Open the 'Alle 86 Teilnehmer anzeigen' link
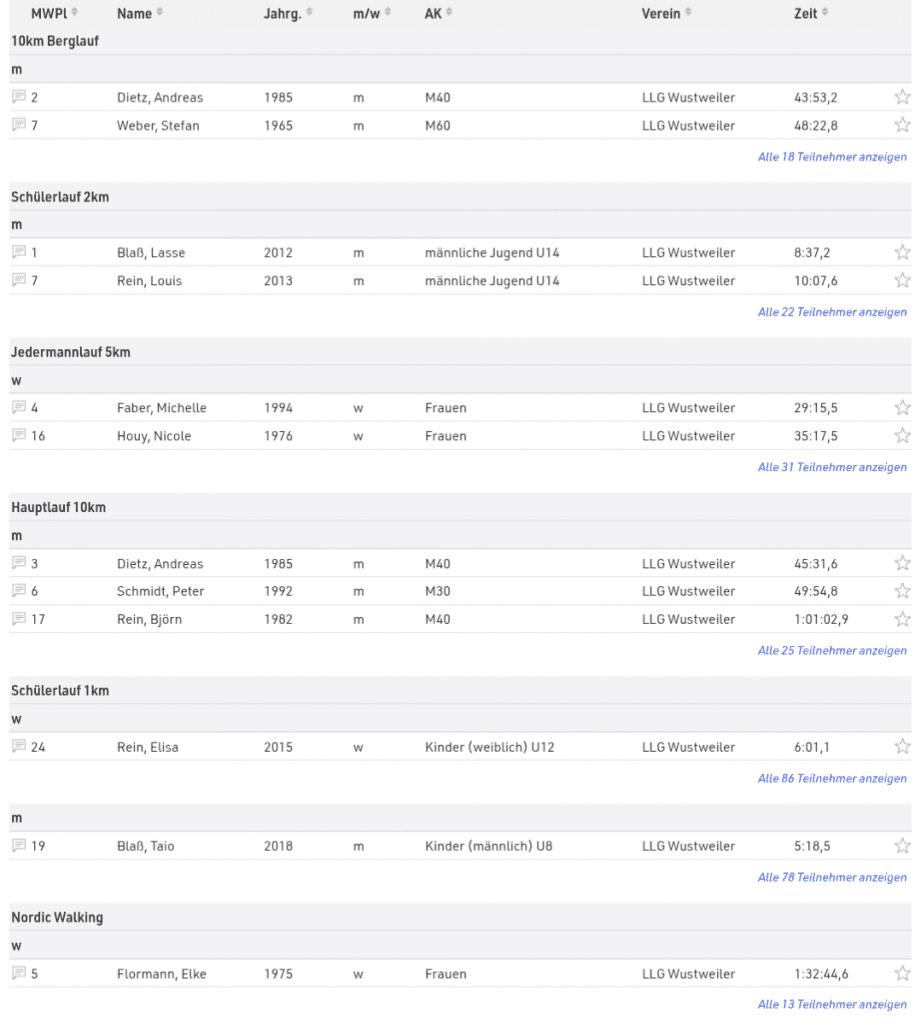The height and width of the screenshot is (1024, 921). [832, 779]
